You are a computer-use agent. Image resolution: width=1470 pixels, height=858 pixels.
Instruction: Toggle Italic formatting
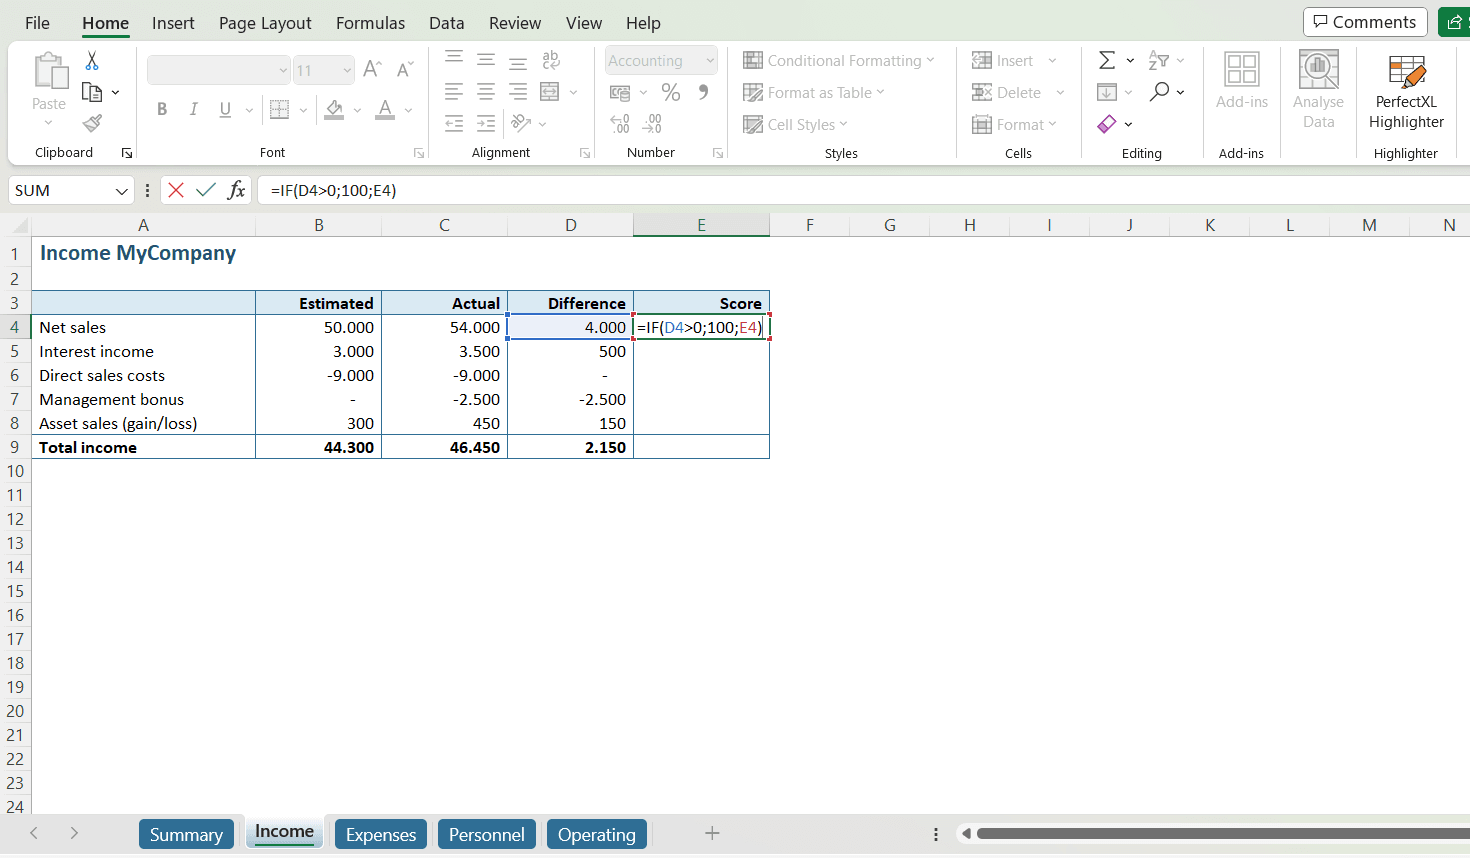(x=194, y=109)
